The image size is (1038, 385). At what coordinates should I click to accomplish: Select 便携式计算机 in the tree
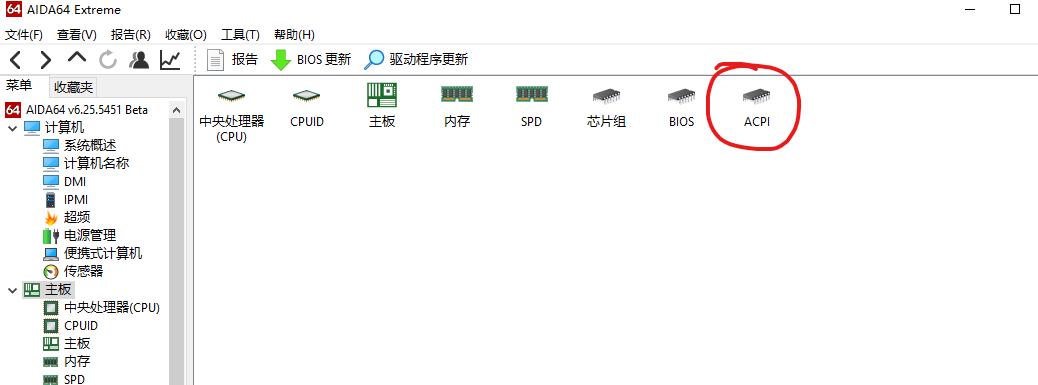coord(93,253)
